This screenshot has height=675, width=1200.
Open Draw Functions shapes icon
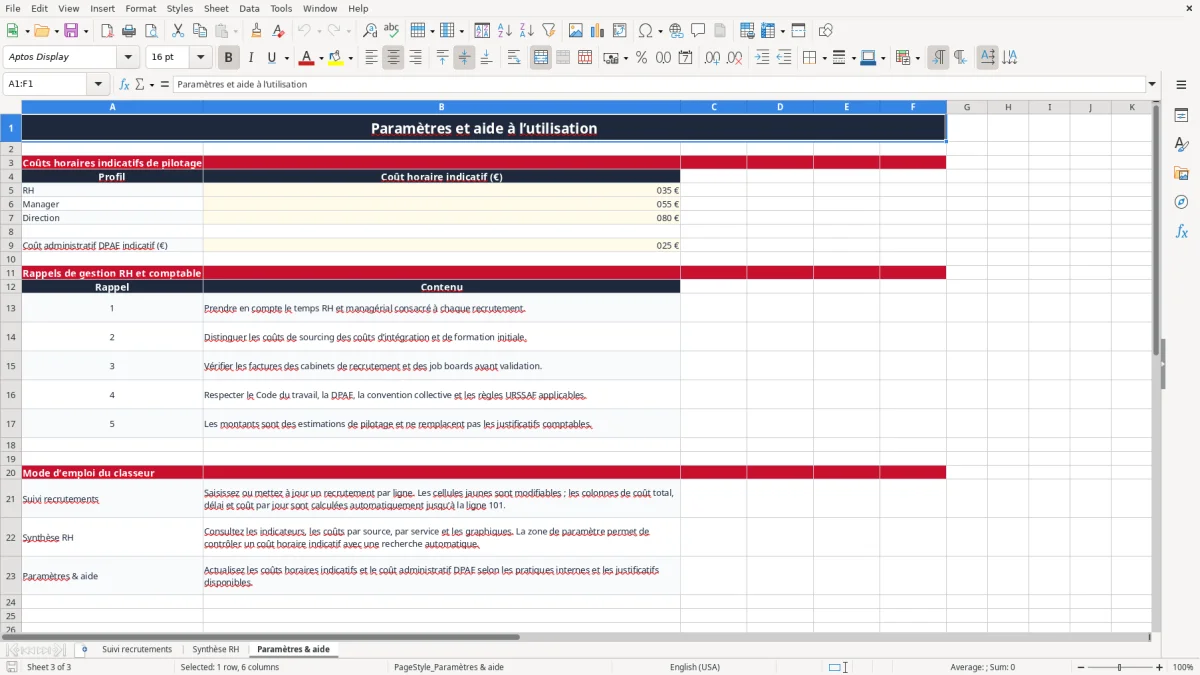point(825,31)
